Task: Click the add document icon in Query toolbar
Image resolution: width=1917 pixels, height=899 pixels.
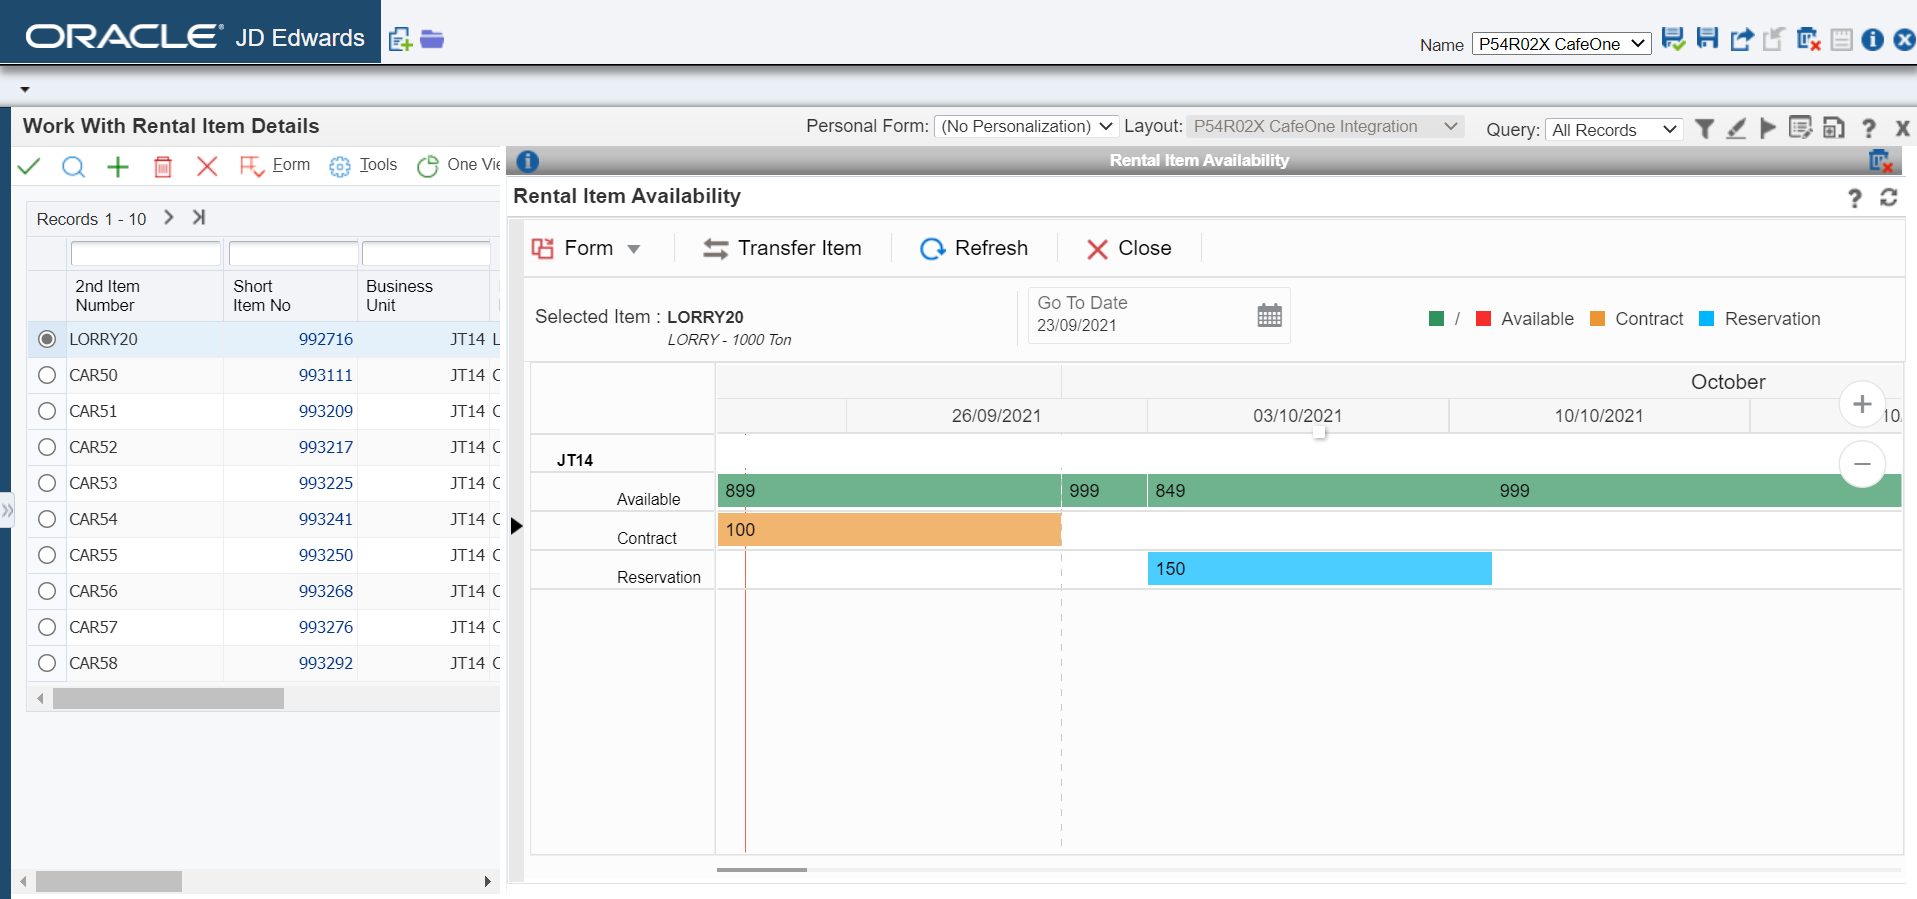Action: tap(1833, 127)
